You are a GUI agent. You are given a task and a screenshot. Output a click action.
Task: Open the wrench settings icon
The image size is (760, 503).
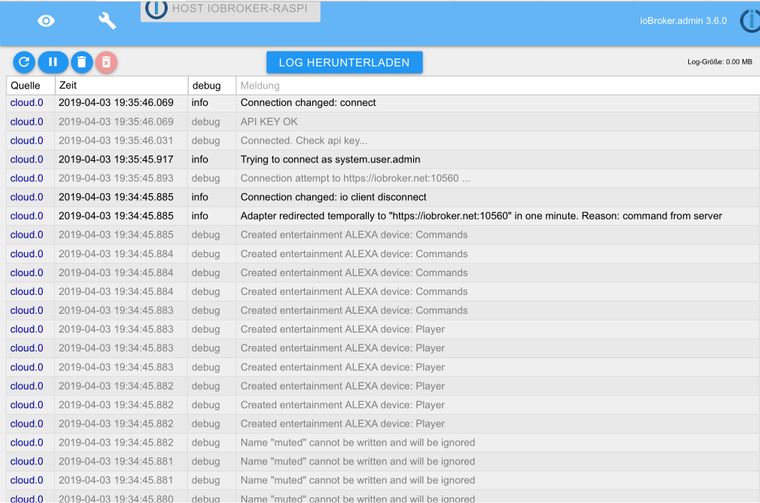pos(107,21)
